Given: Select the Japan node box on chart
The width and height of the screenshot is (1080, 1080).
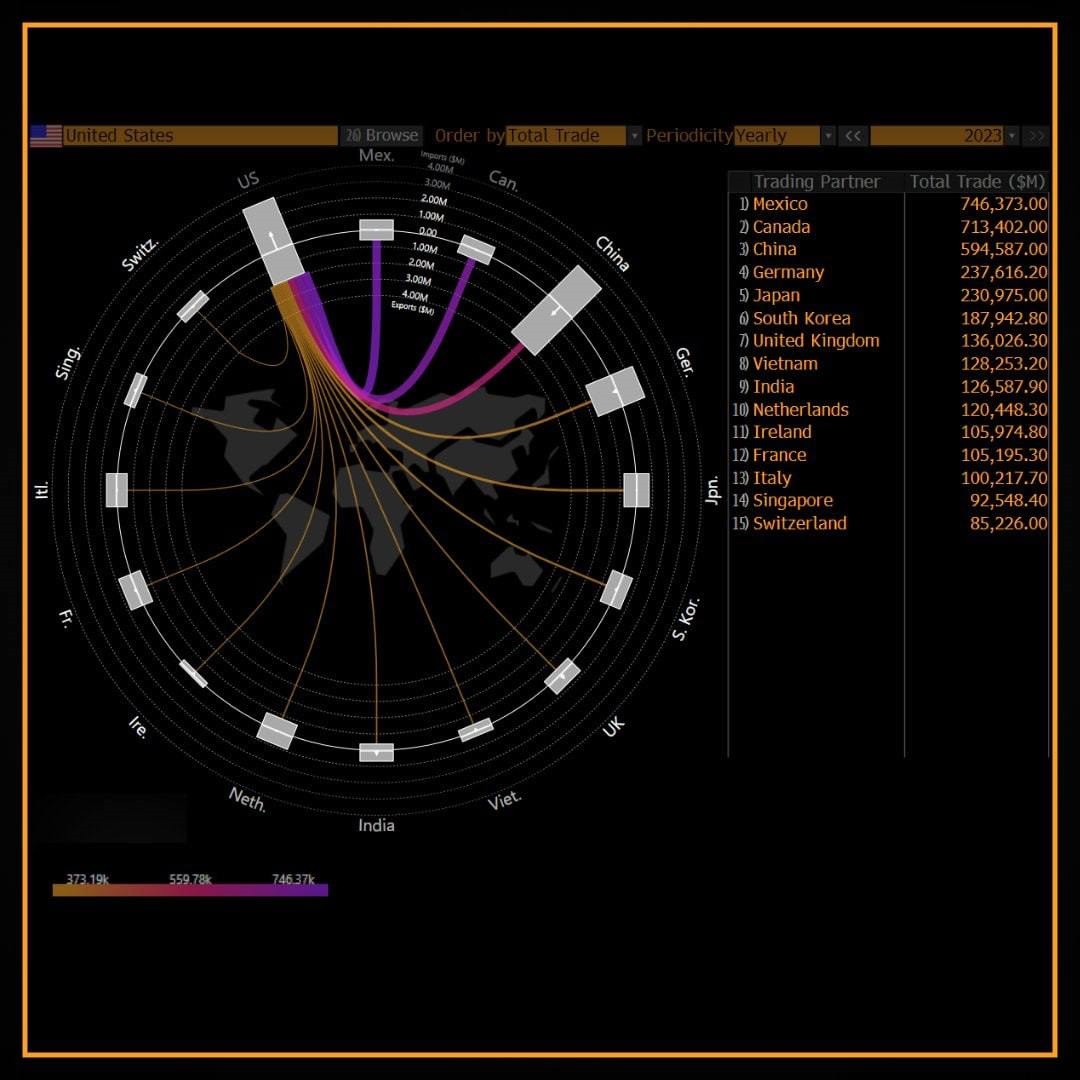Looking at the screenshot, I should tap(636, 490).
